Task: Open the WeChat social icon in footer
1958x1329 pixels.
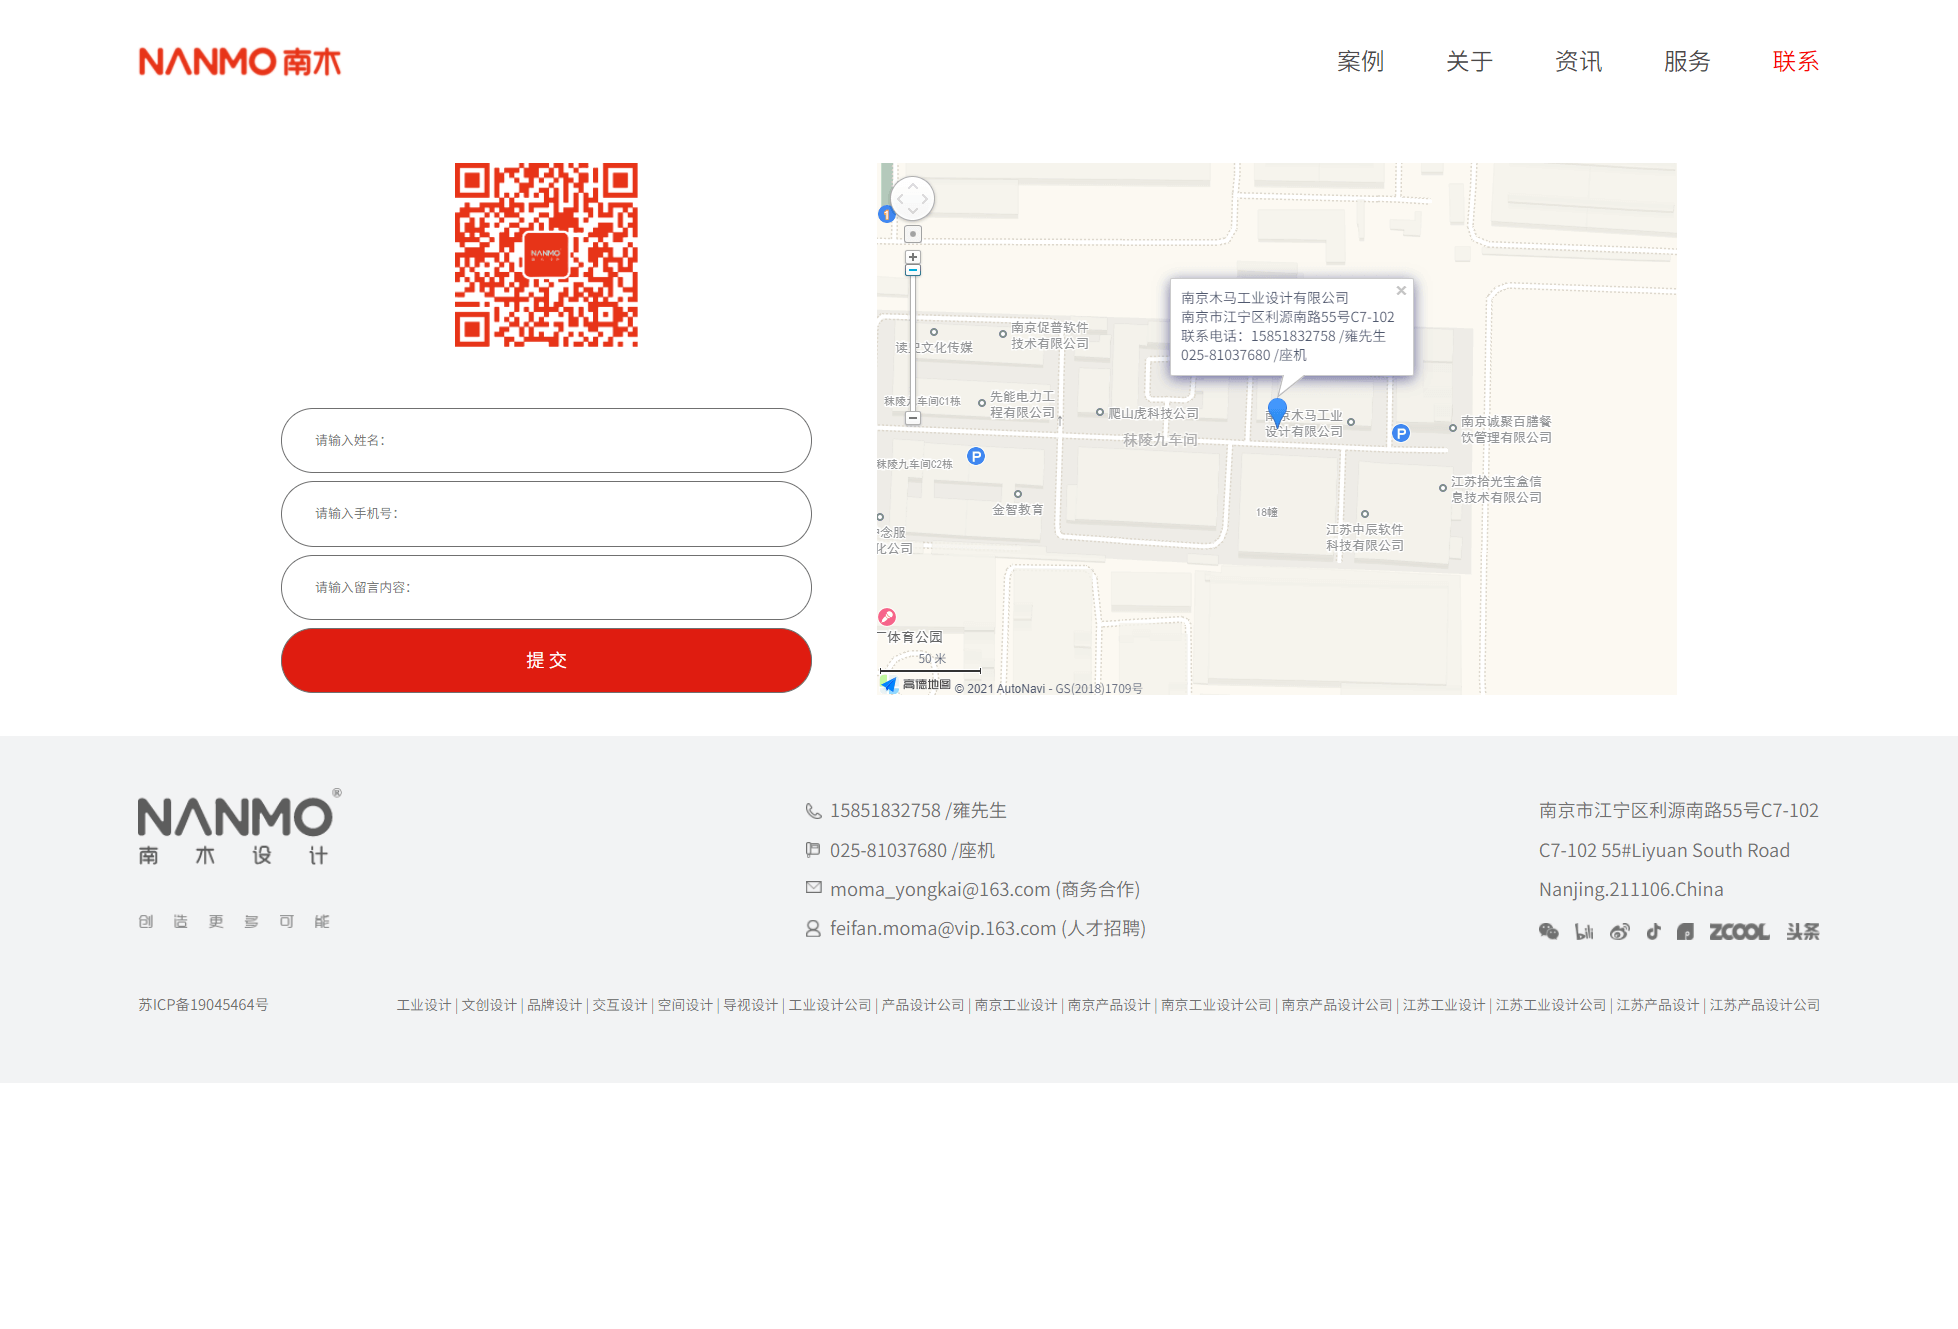Action: [1548, 932]
